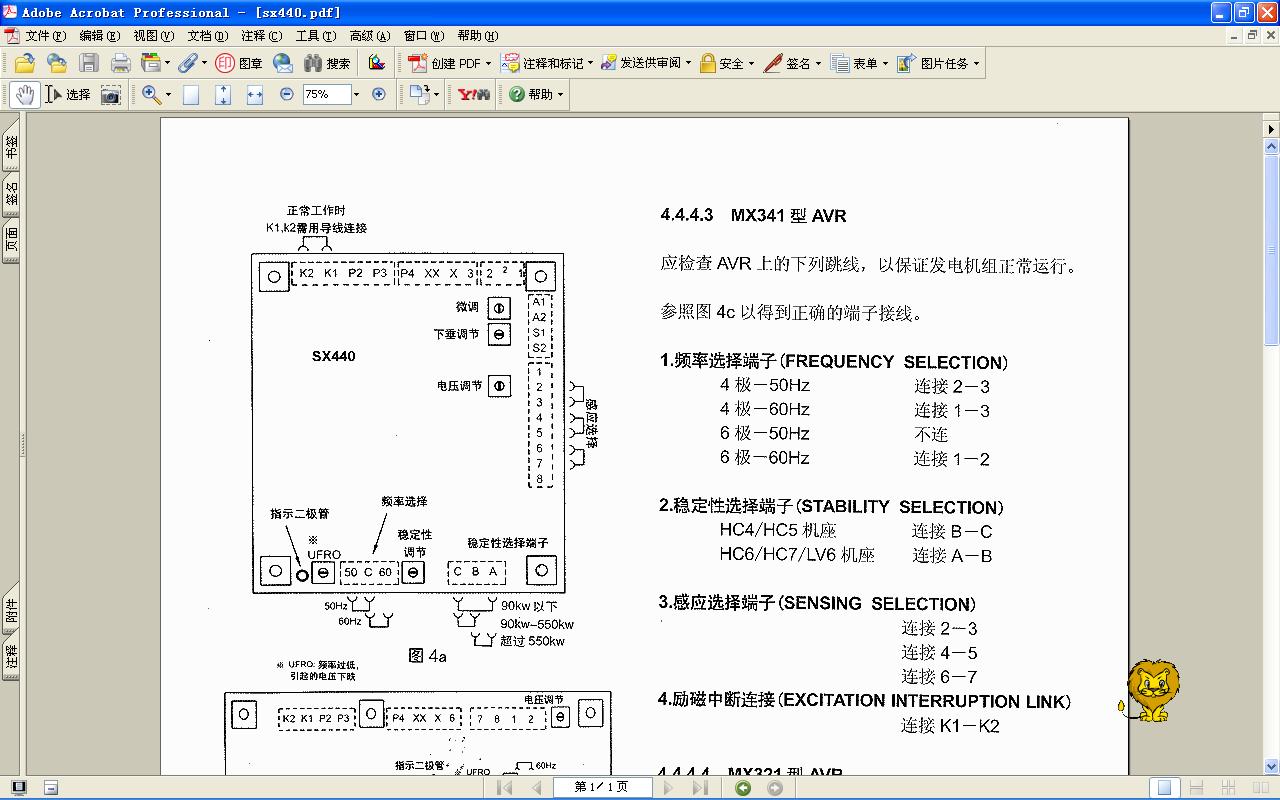Open the 页面 pages side tab
This screenshot has width=1280, height=800.
click(11, 240)
